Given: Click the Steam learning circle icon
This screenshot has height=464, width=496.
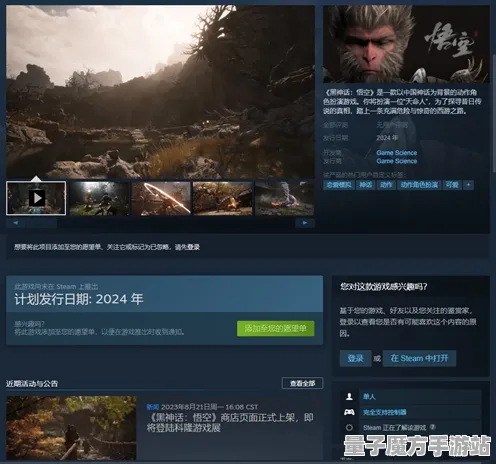Looking at the screenshot, I should [349, 427].
